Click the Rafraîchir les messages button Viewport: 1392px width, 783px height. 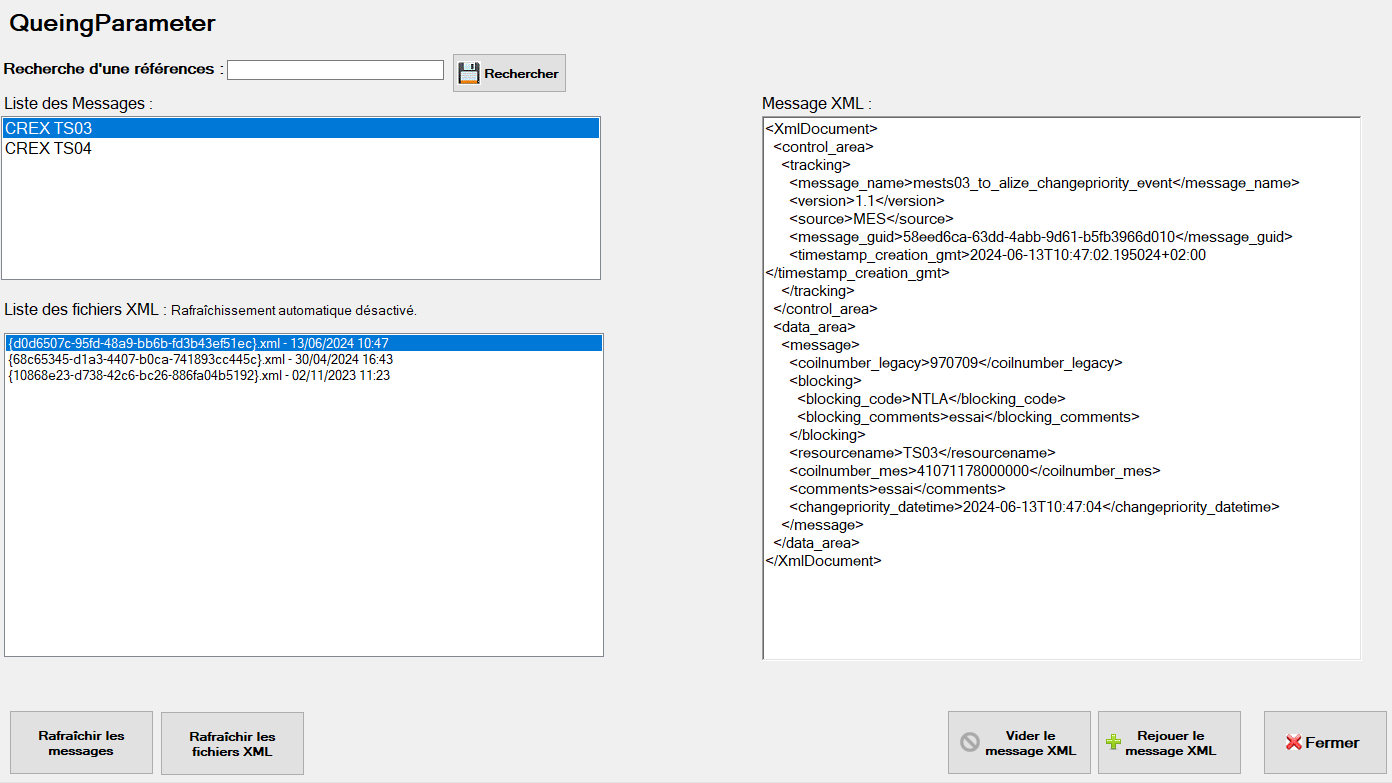80,742
